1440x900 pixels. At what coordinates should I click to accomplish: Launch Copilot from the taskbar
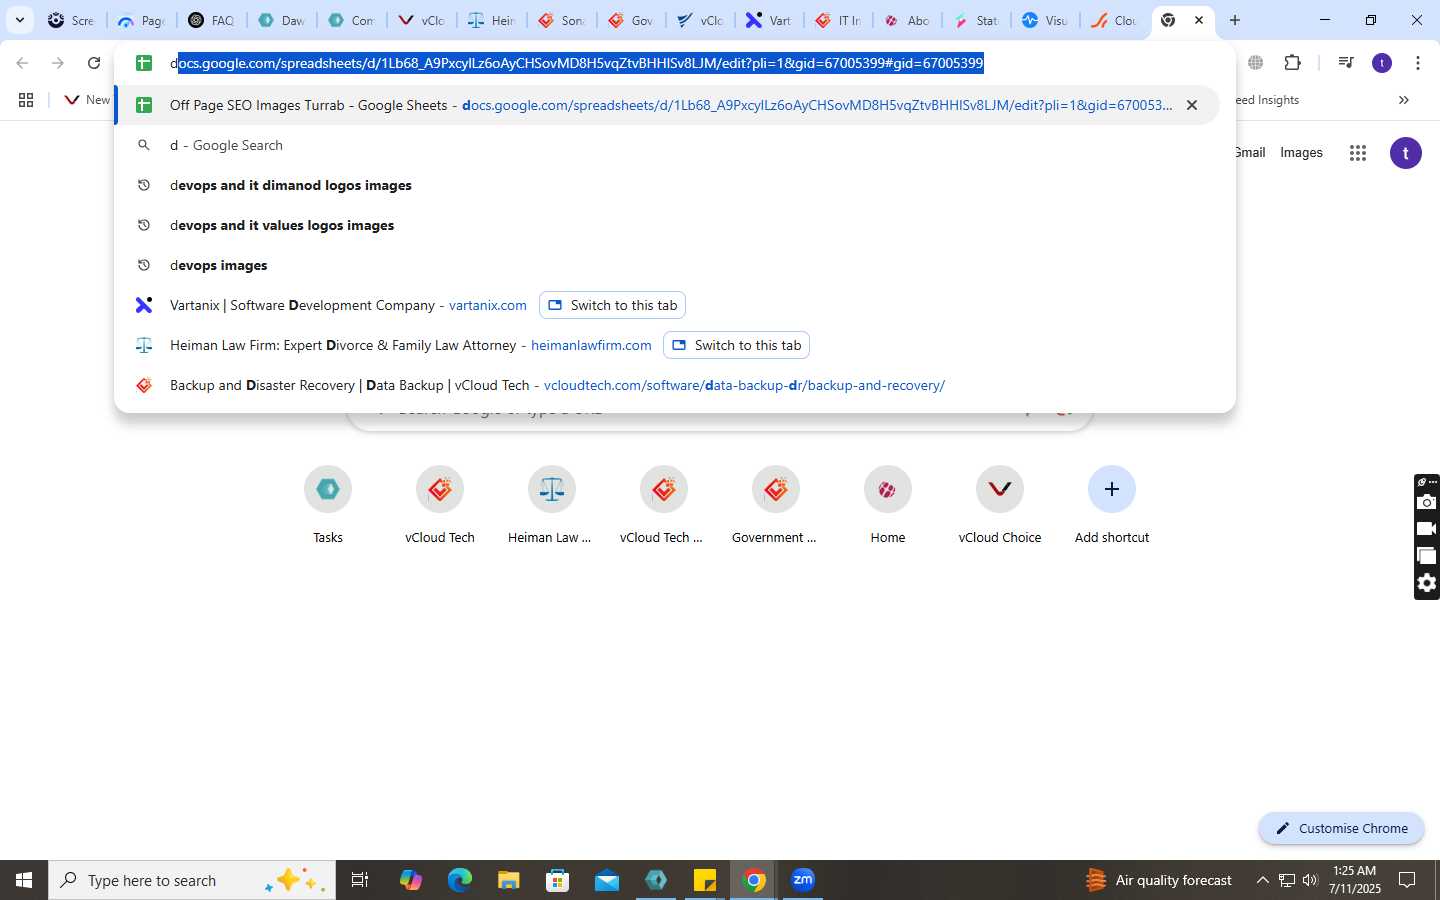[x=410, y=880]
